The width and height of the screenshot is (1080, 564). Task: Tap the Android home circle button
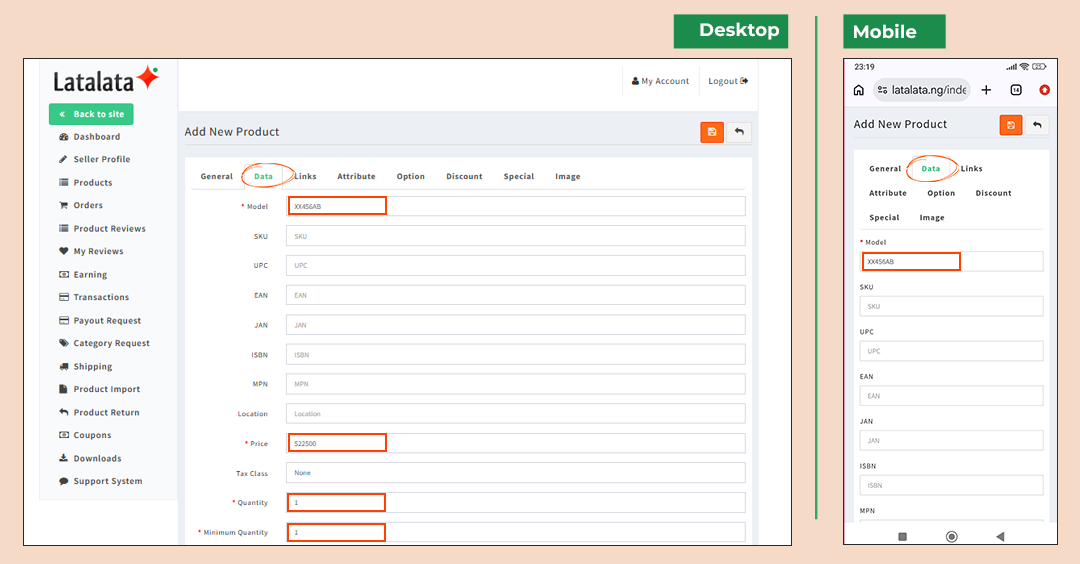(952, 536)
